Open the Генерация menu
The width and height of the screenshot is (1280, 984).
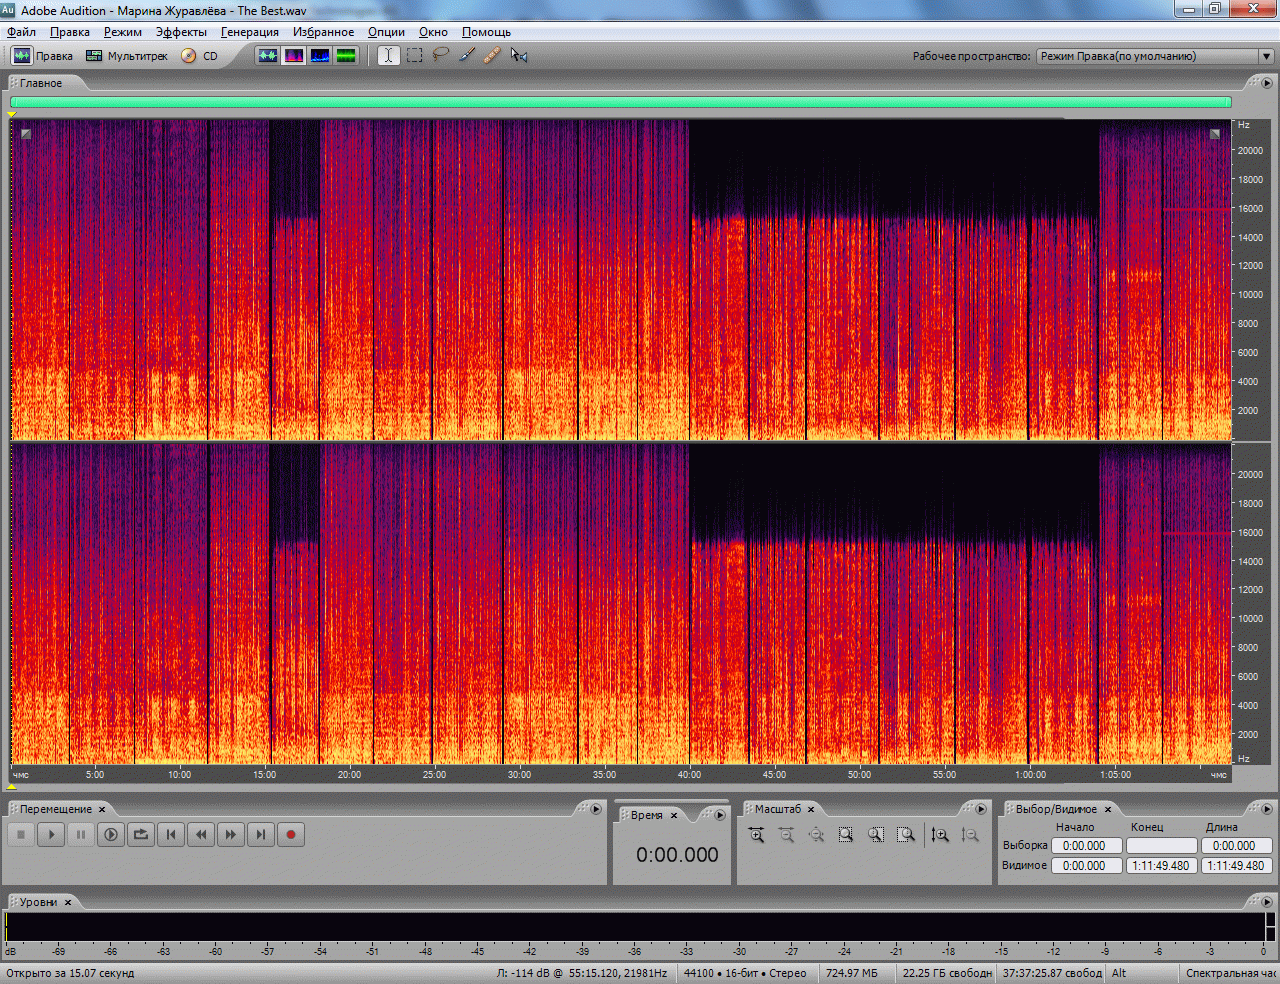[x=249, y=32]
